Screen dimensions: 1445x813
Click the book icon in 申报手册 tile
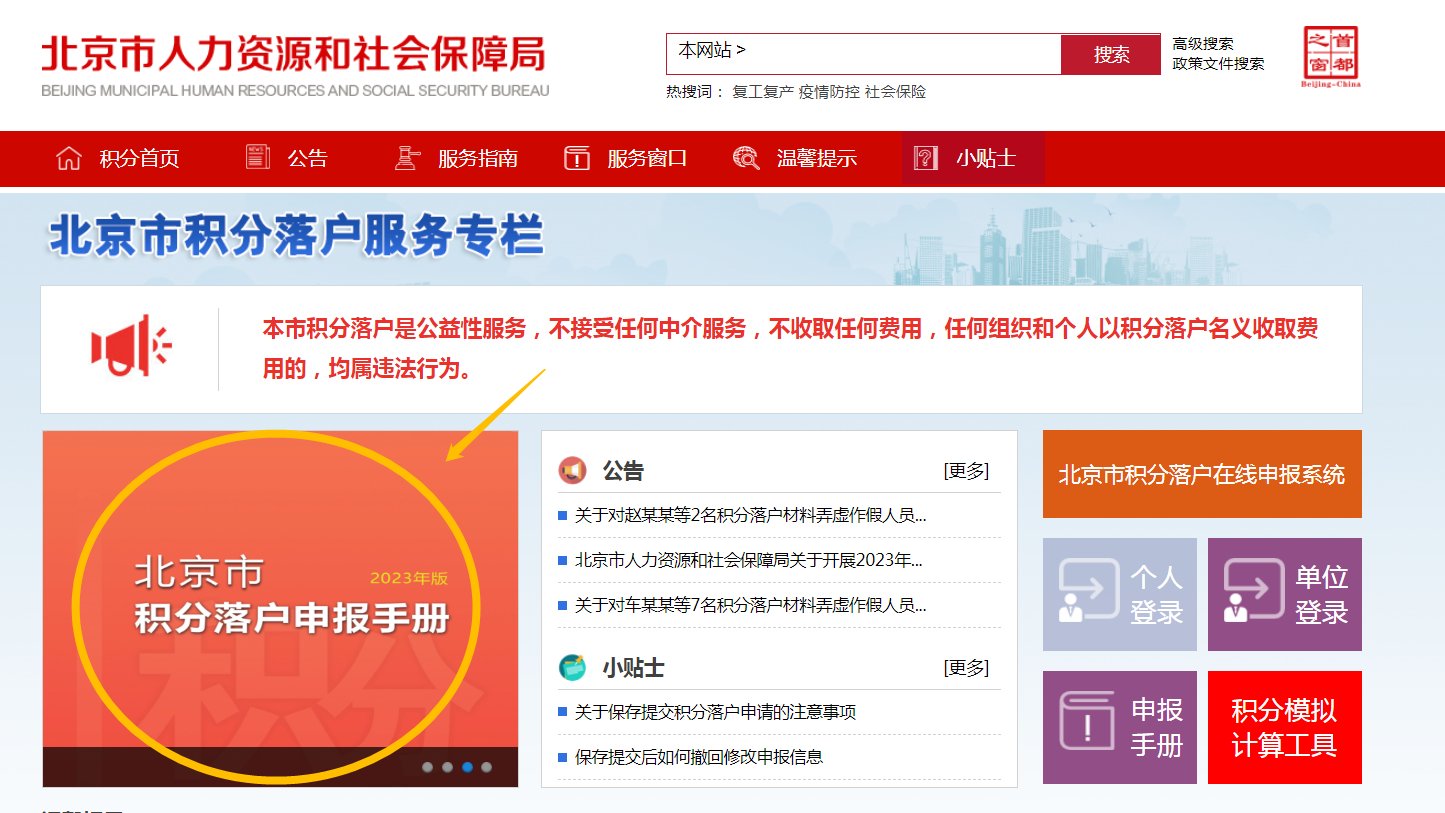coord(1087,721)
